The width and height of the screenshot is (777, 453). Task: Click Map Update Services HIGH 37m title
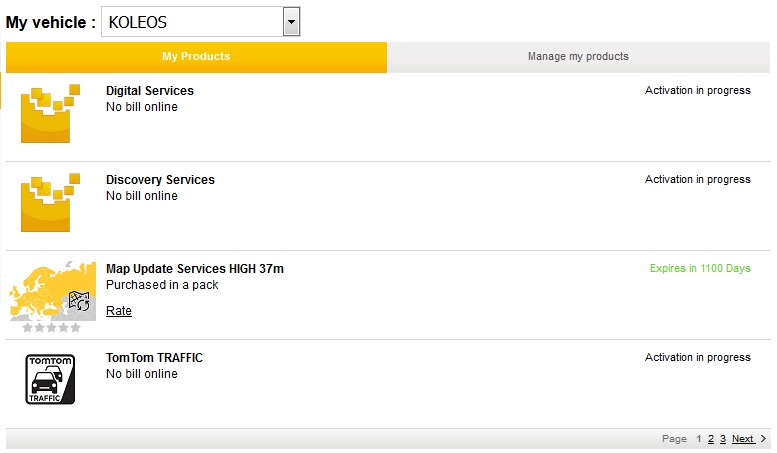click(x=195, y=269)
